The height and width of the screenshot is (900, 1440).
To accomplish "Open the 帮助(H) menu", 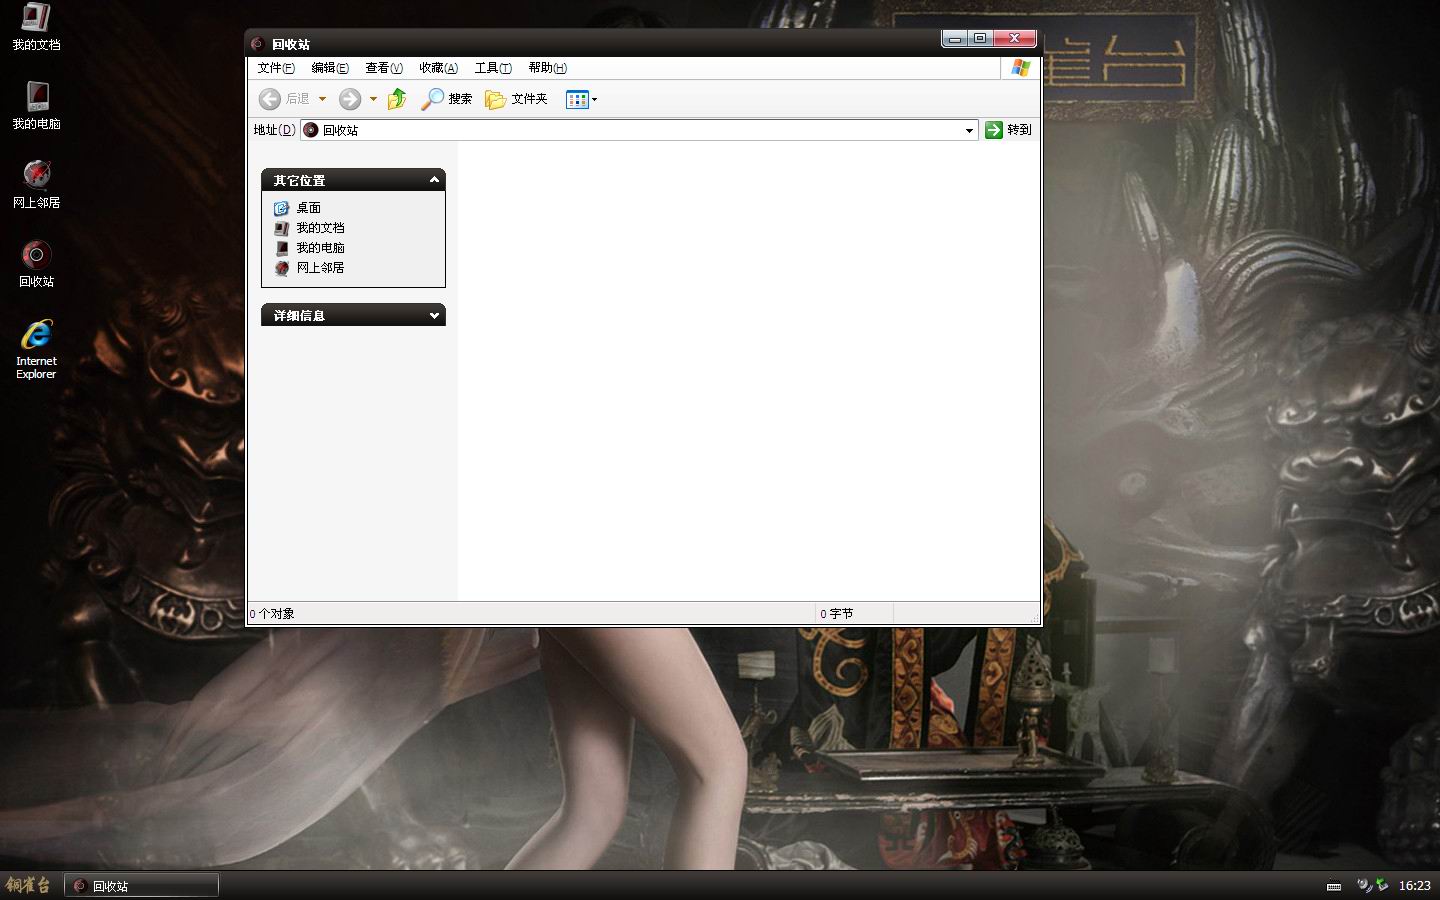I will [x=547, y=68].
